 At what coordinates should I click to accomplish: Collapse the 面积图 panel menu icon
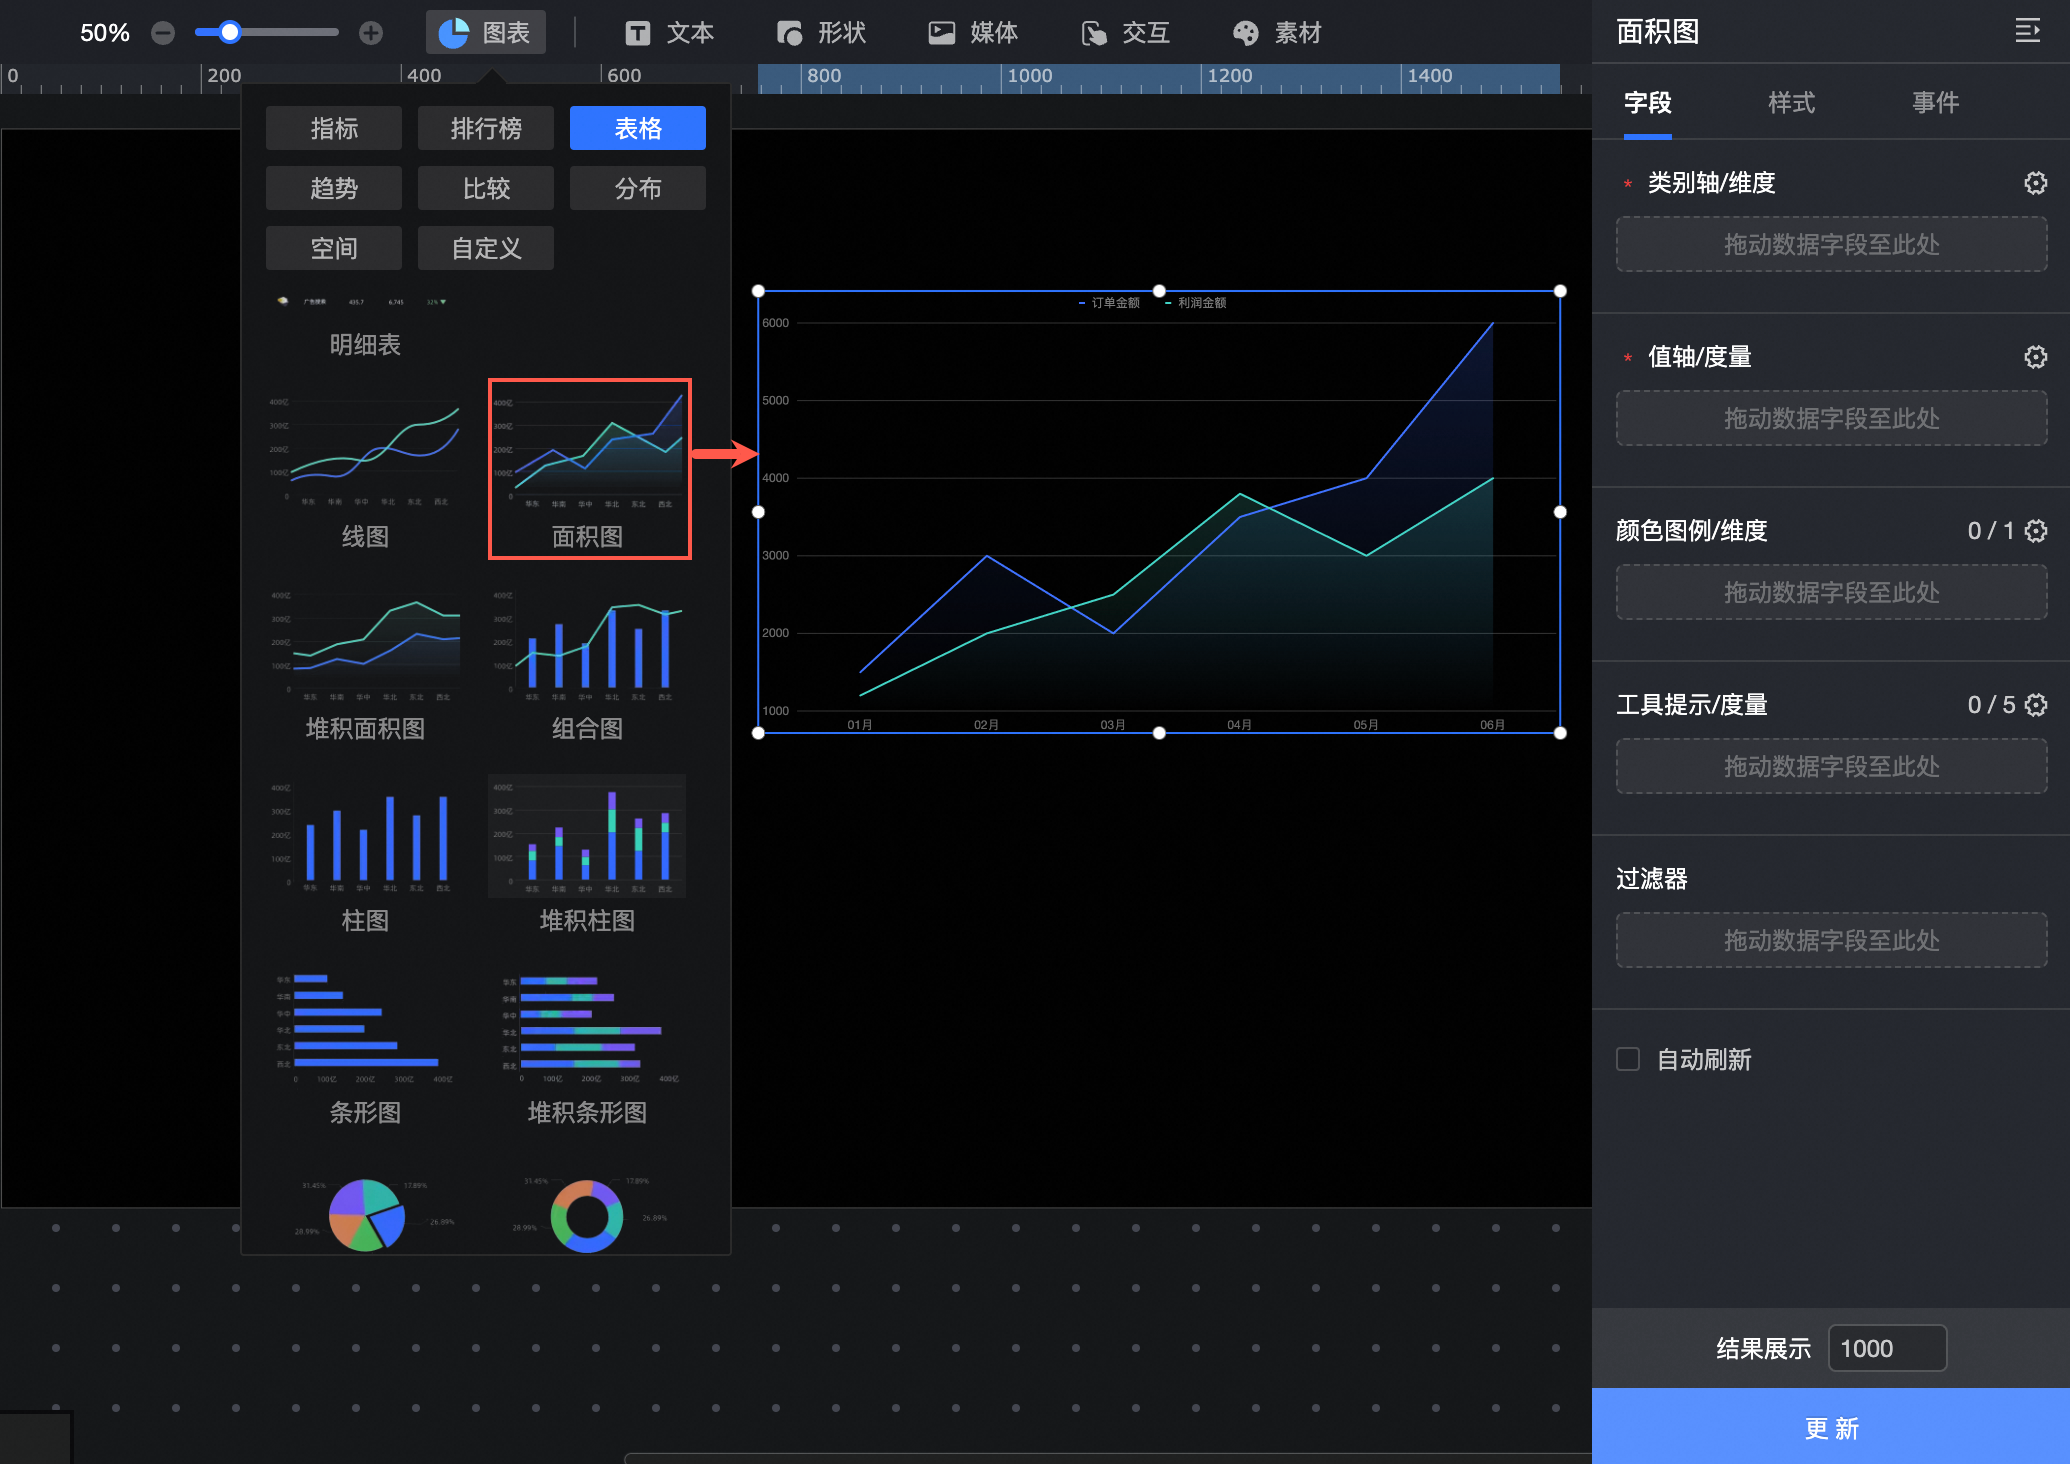2027,31
